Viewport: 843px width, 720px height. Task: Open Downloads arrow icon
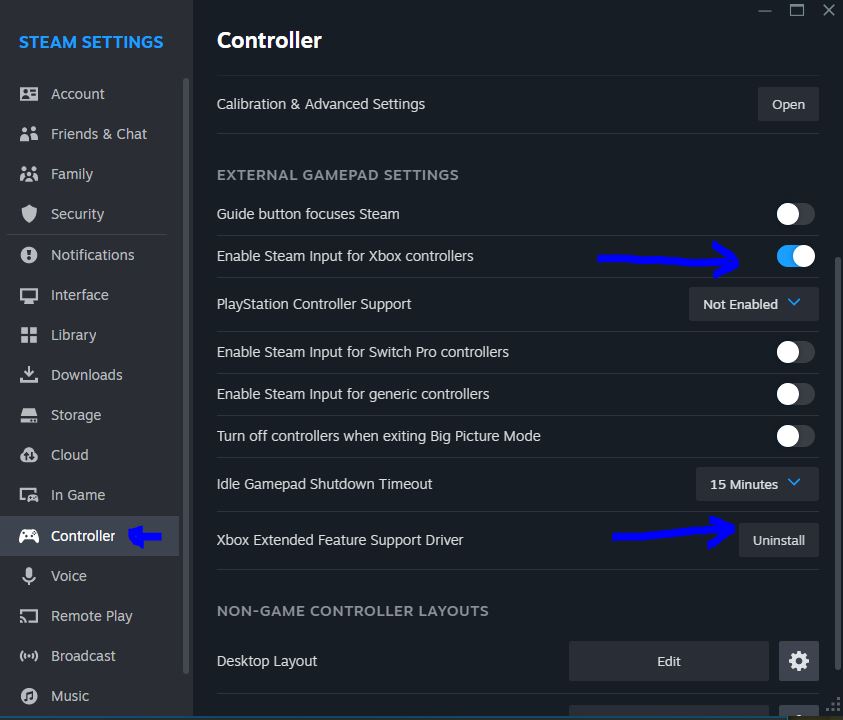tap(29, 375)
